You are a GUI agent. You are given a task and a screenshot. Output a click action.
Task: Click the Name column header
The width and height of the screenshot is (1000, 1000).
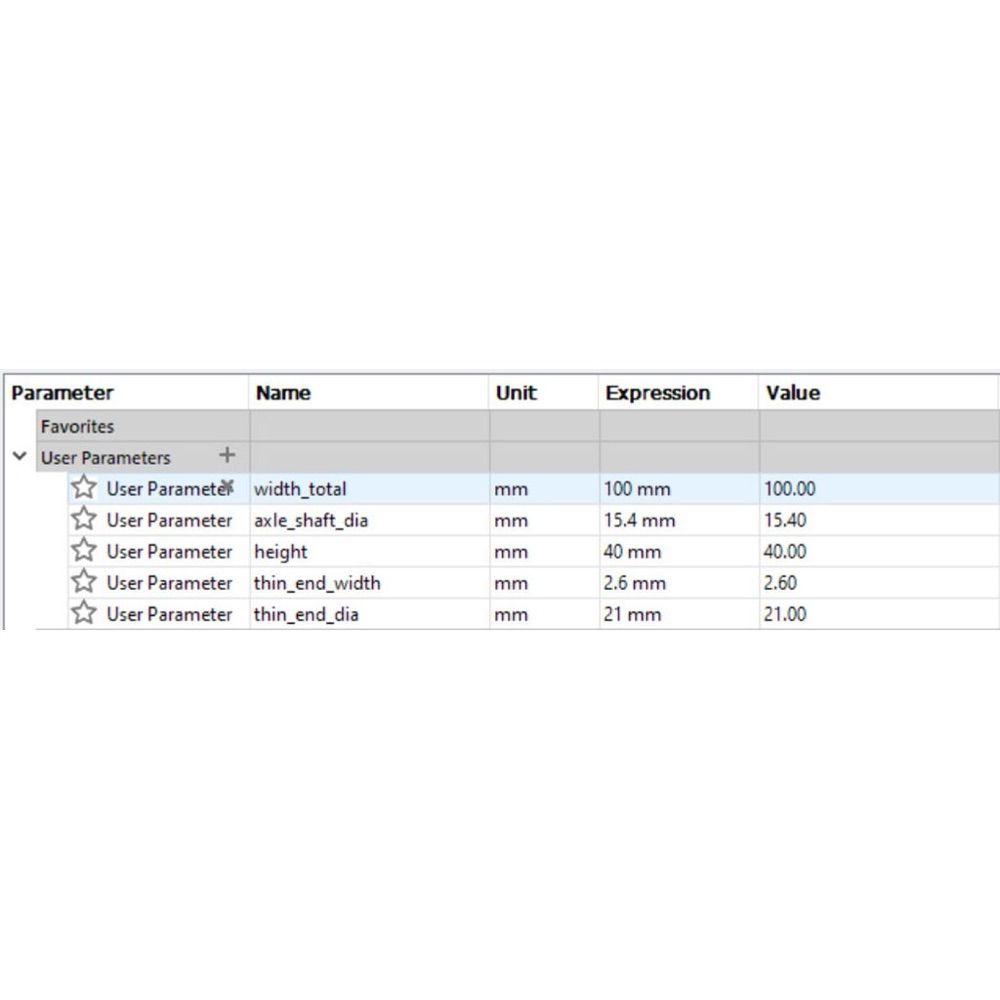pyautogui.click(x=369, y=393)
